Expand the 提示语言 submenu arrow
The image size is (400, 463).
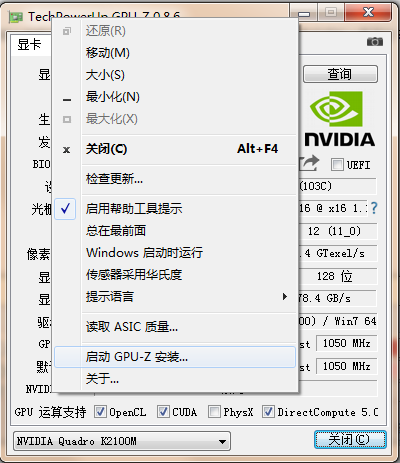tap(284, 296)
